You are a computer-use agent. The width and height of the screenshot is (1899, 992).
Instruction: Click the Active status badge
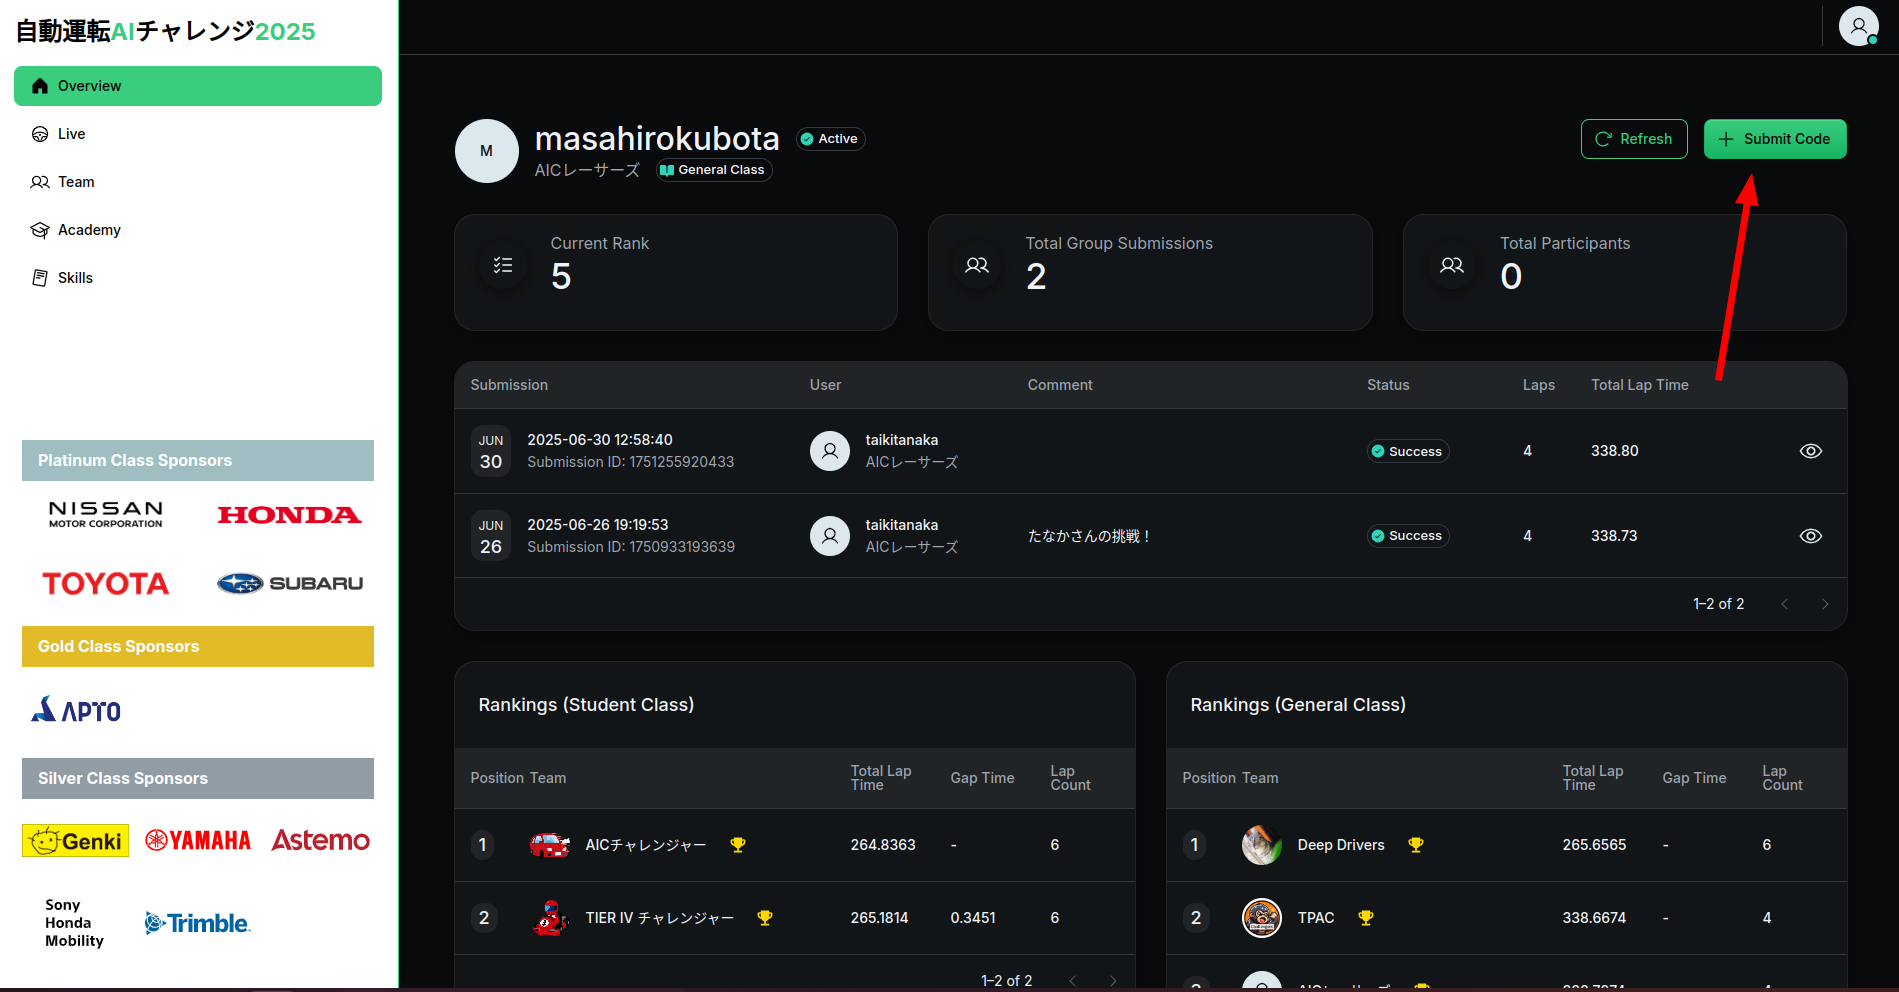coord(830,139)
